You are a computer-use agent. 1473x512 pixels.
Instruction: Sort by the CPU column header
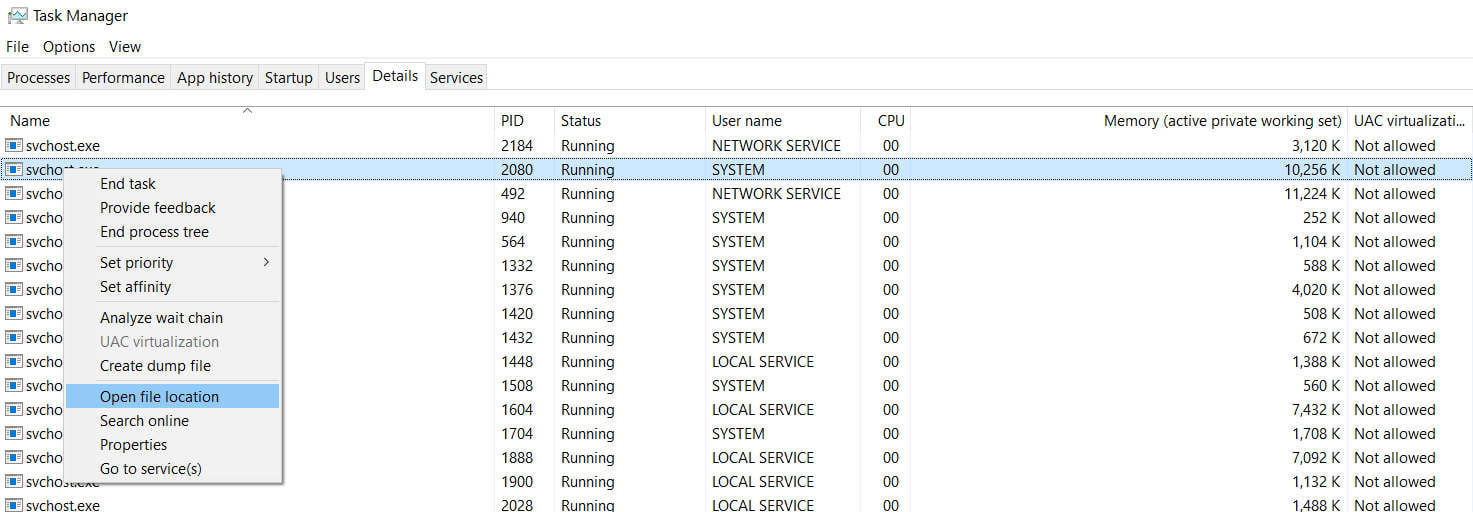886,120
